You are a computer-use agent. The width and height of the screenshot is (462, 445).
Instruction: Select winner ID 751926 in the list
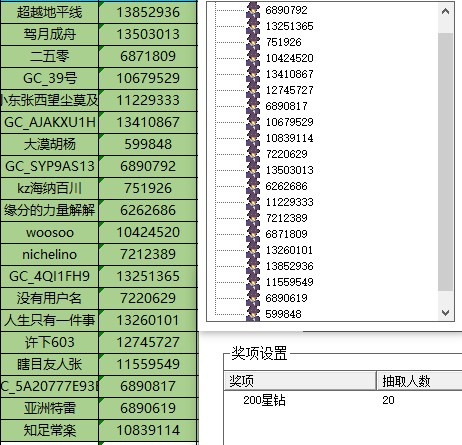point(283,42)
